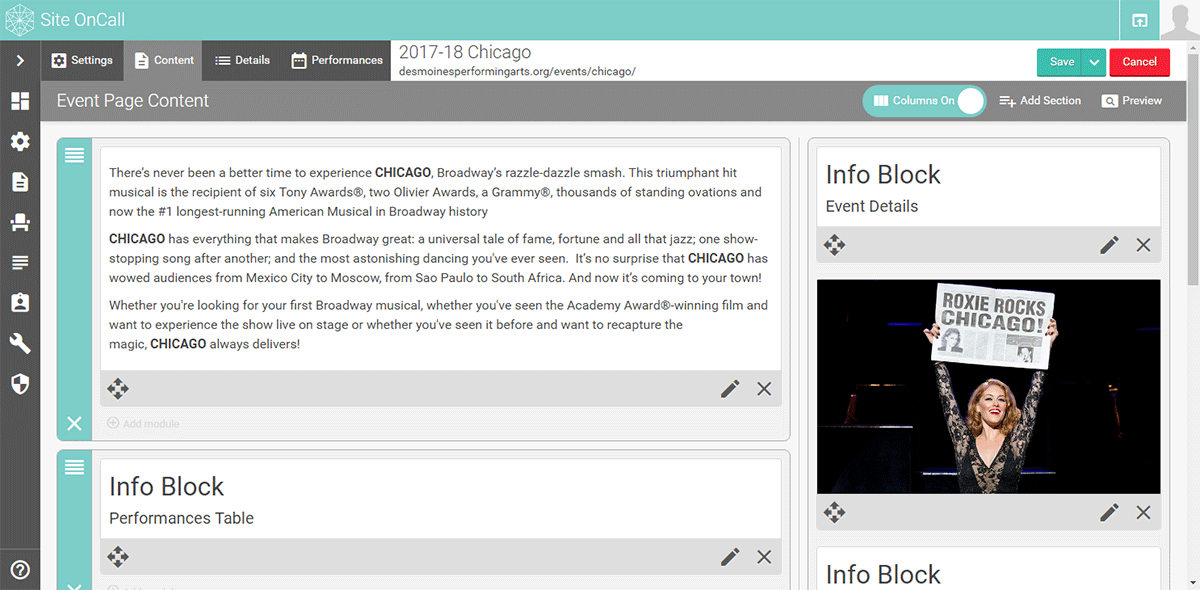
Task: Open the Save dropdown arrow
Action: (x=1095, y=61)
